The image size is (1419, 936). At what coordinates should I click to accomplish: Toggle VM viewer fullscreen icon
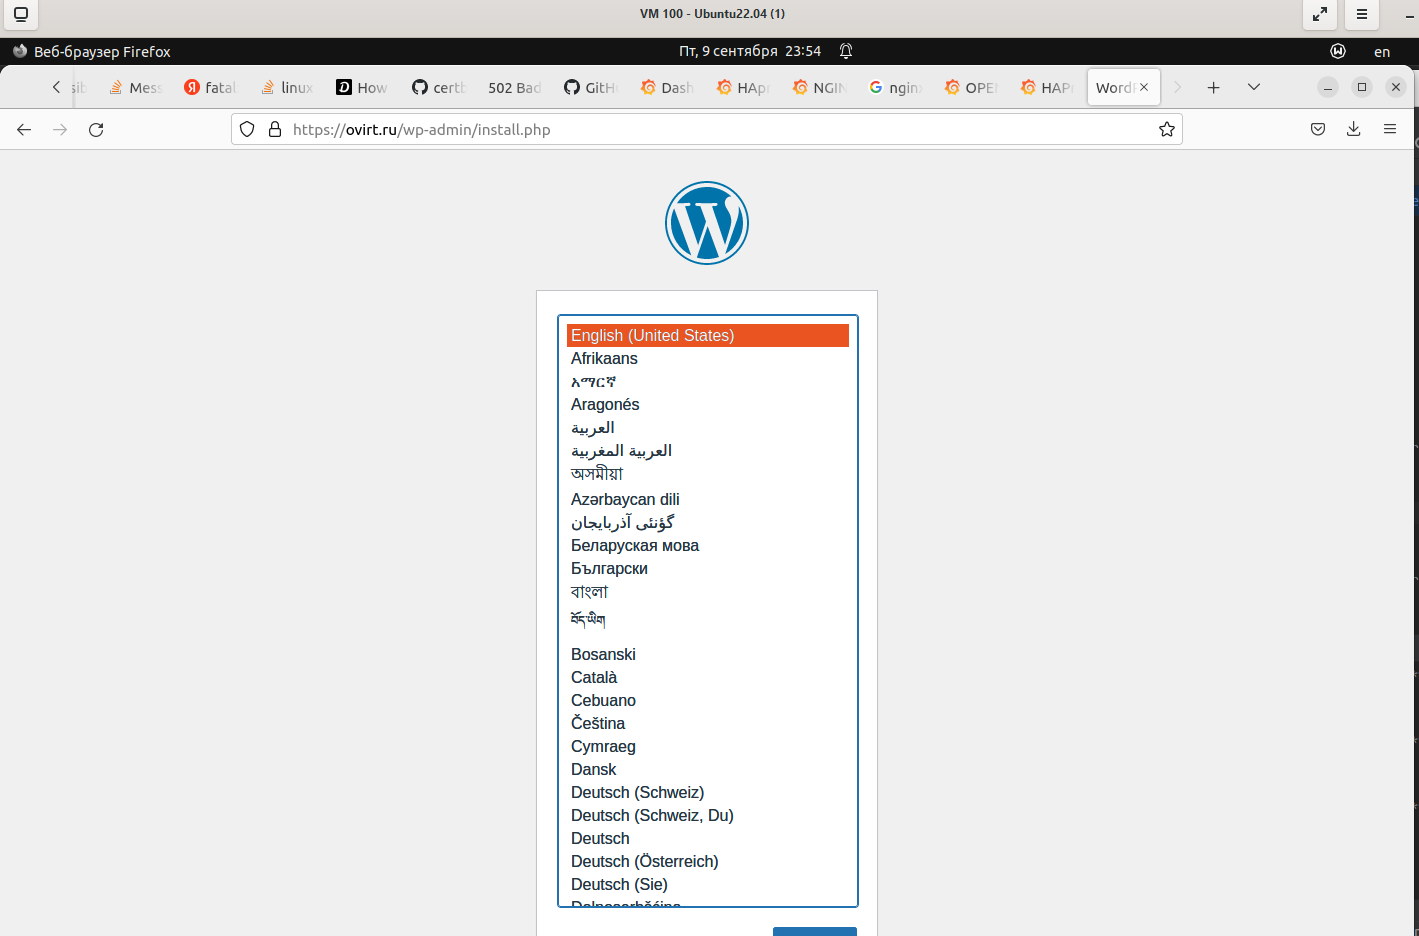pos(1320,14)
